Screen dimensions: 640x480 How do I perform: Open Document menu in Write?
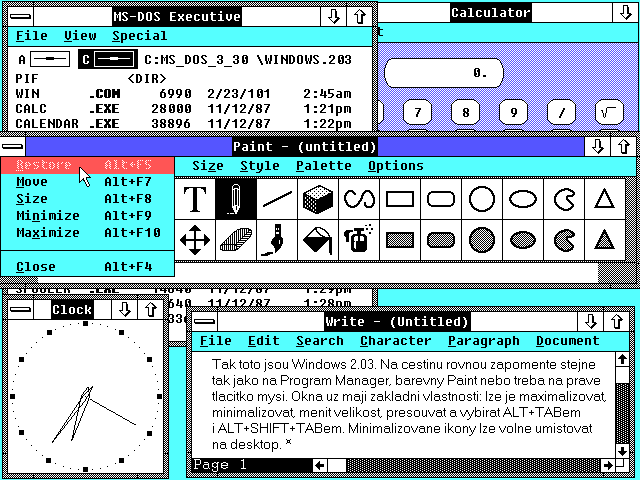(568, 341)
